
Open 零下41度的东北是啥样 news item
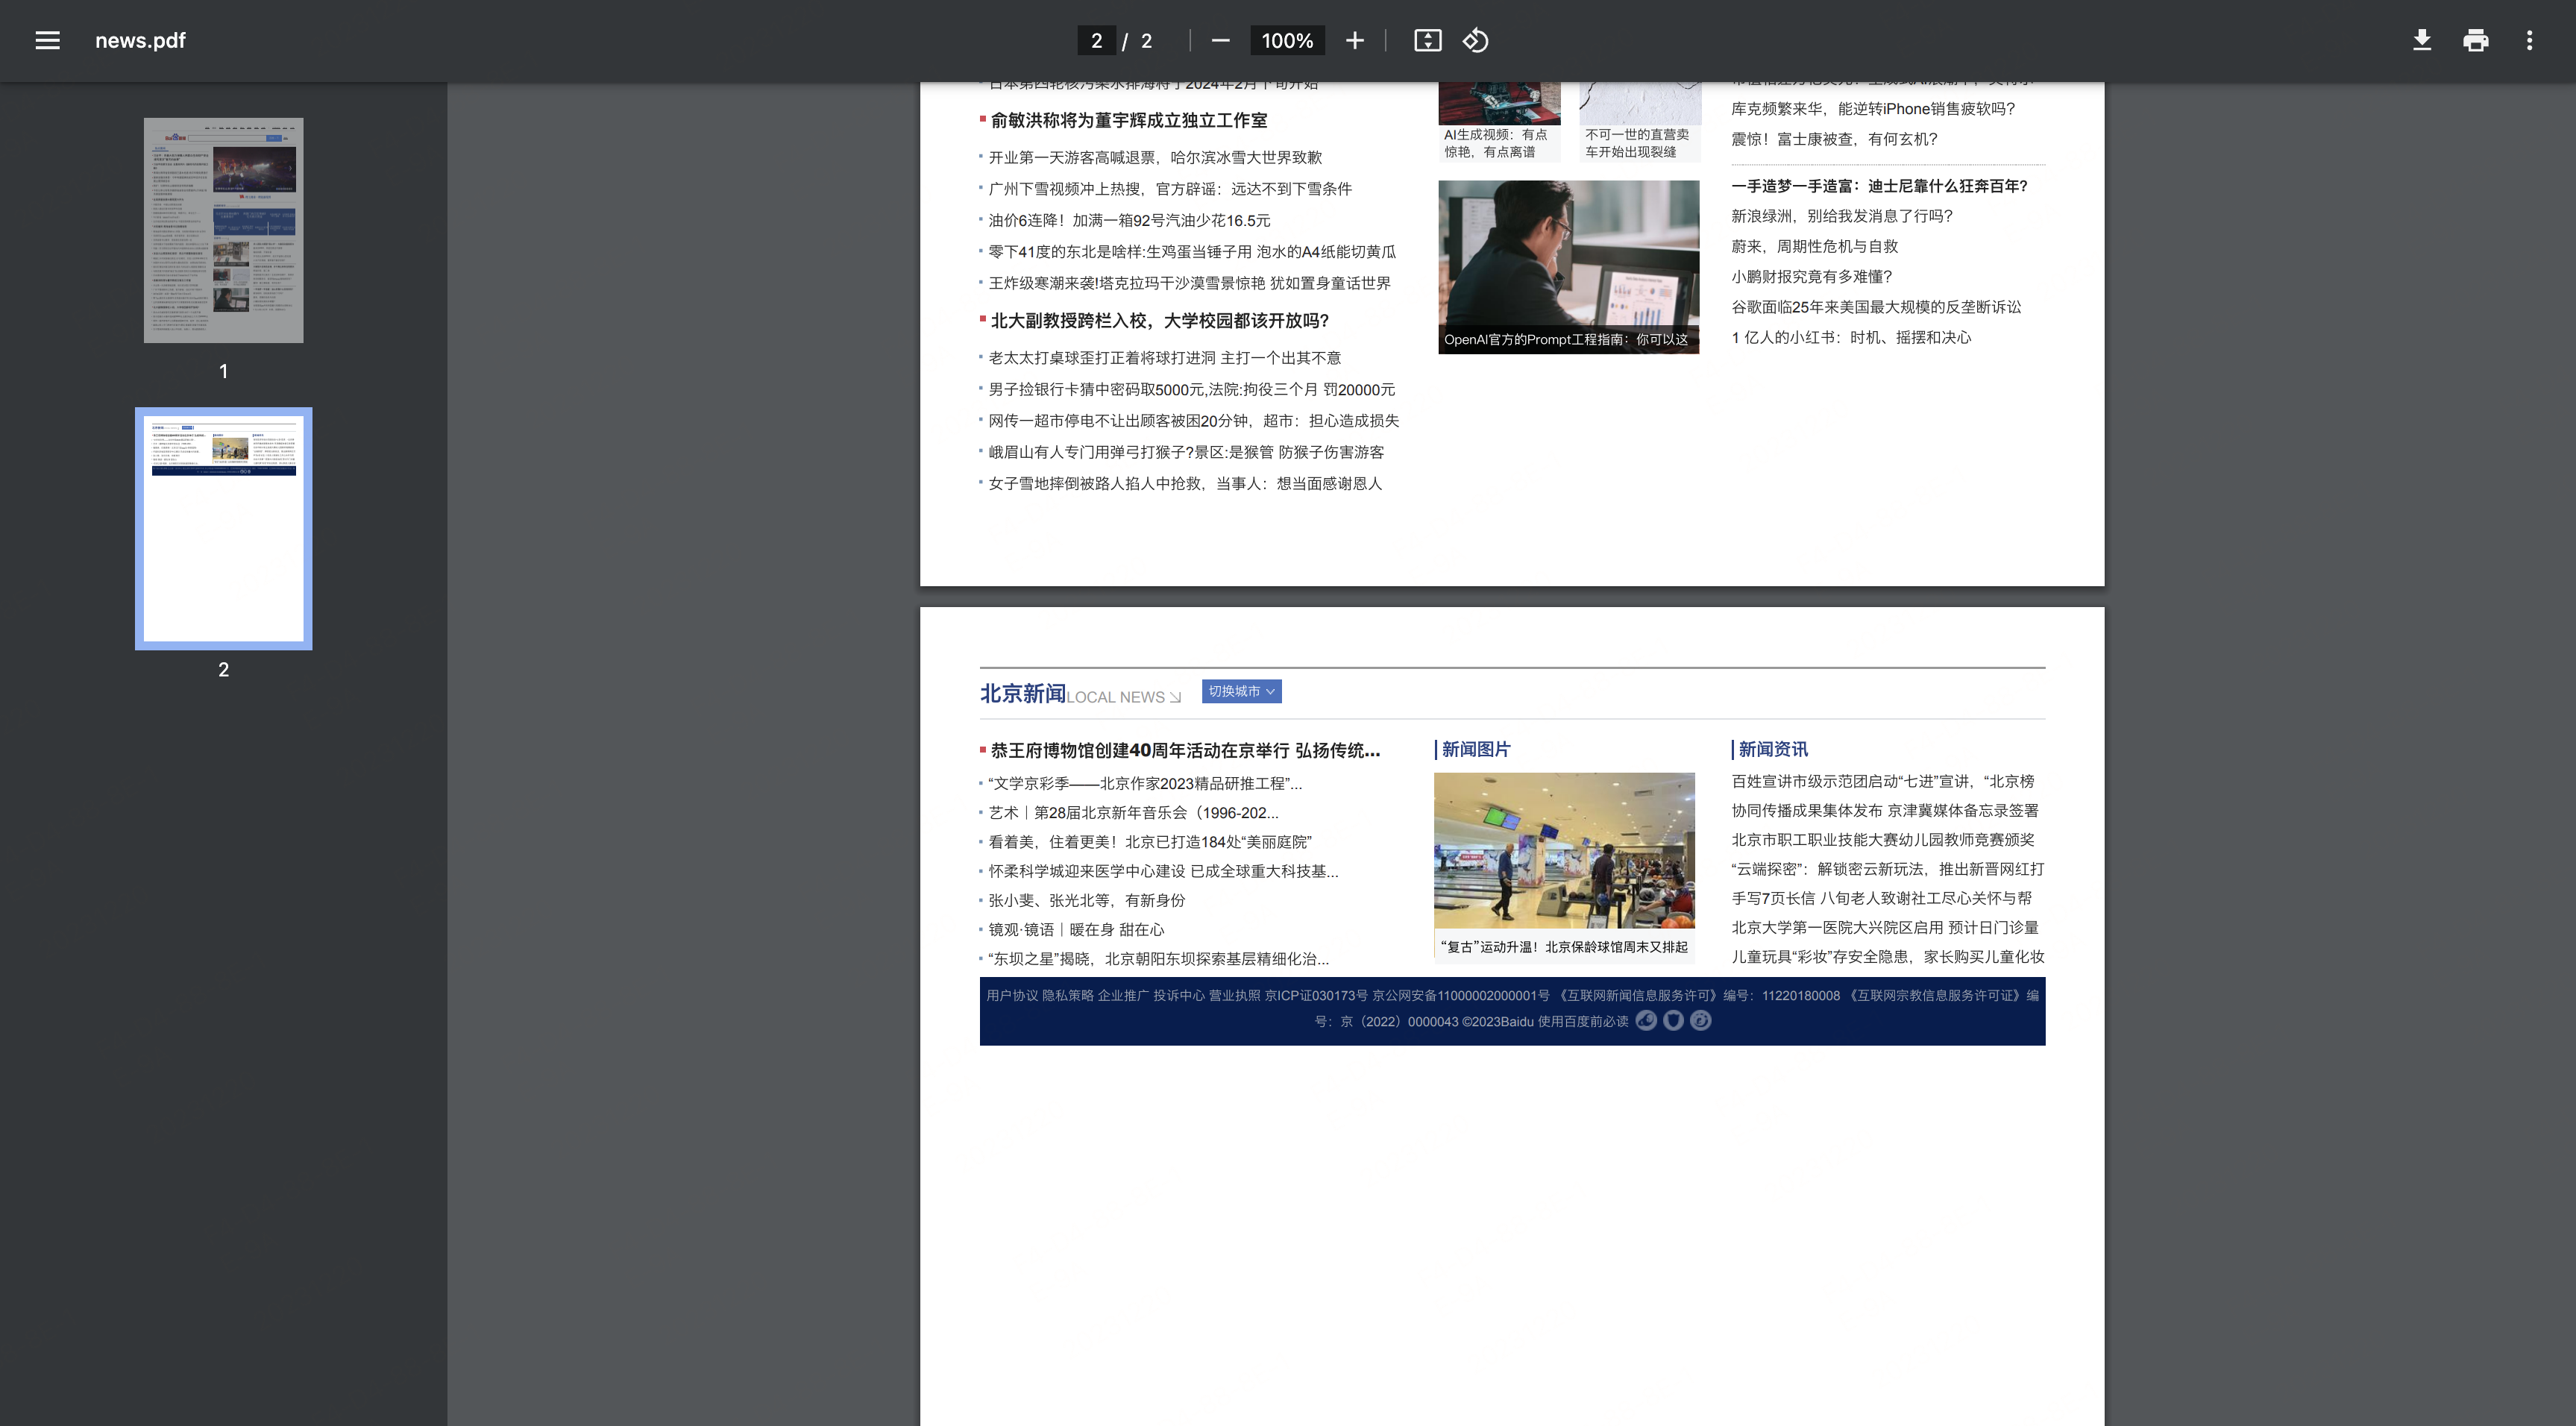coord(1192,252)
